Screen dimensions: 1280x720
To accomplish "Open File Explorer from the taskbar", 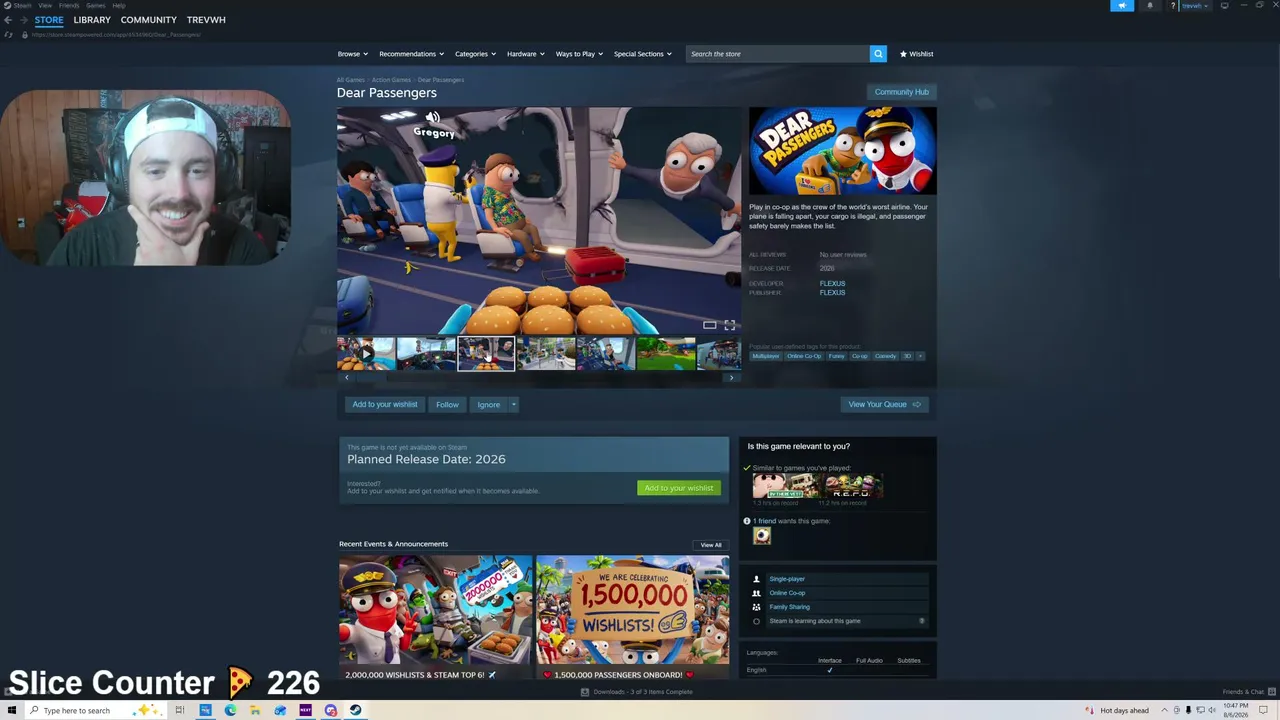I will (x=255, y=710).
